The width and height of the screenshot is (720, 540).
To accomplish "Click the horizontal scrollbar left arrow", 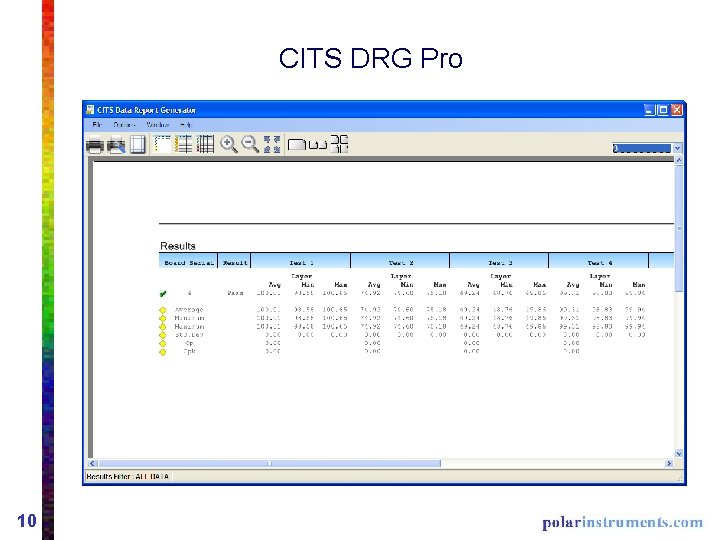I will coord(92,463).
